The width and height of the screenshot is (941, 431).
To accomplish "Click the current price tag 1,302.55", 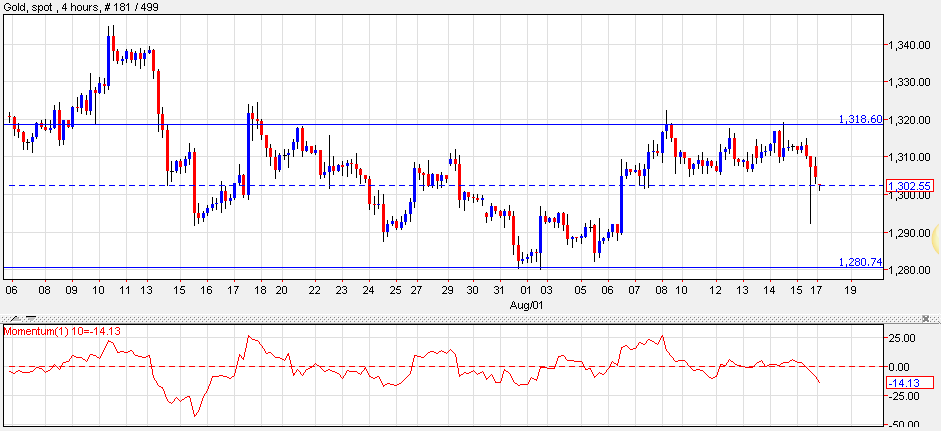I will 908,186.
